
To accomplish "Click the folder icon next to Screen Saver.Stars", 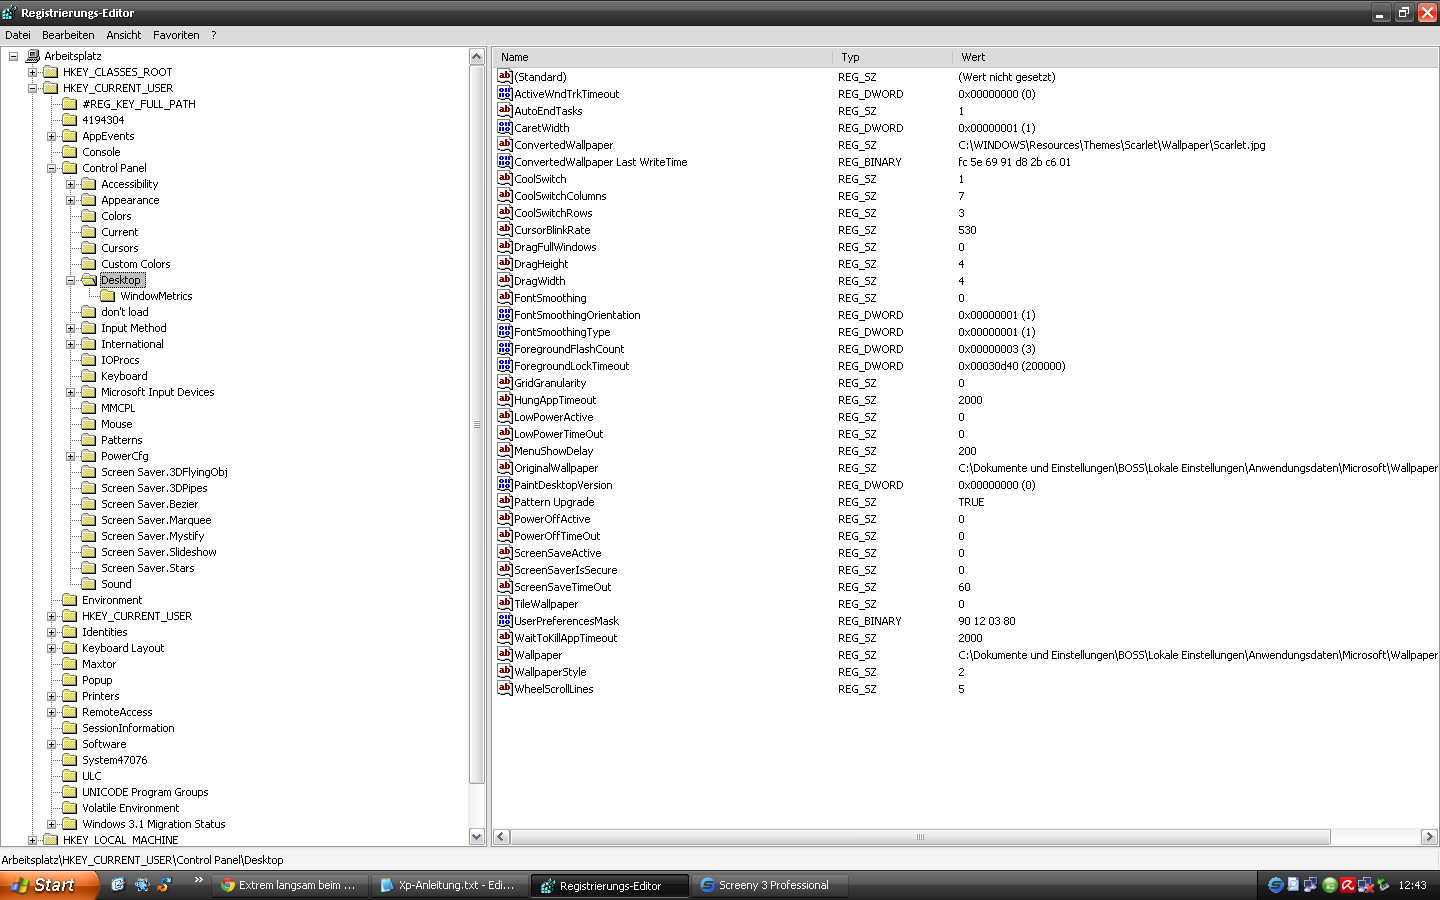I will 89,568.
